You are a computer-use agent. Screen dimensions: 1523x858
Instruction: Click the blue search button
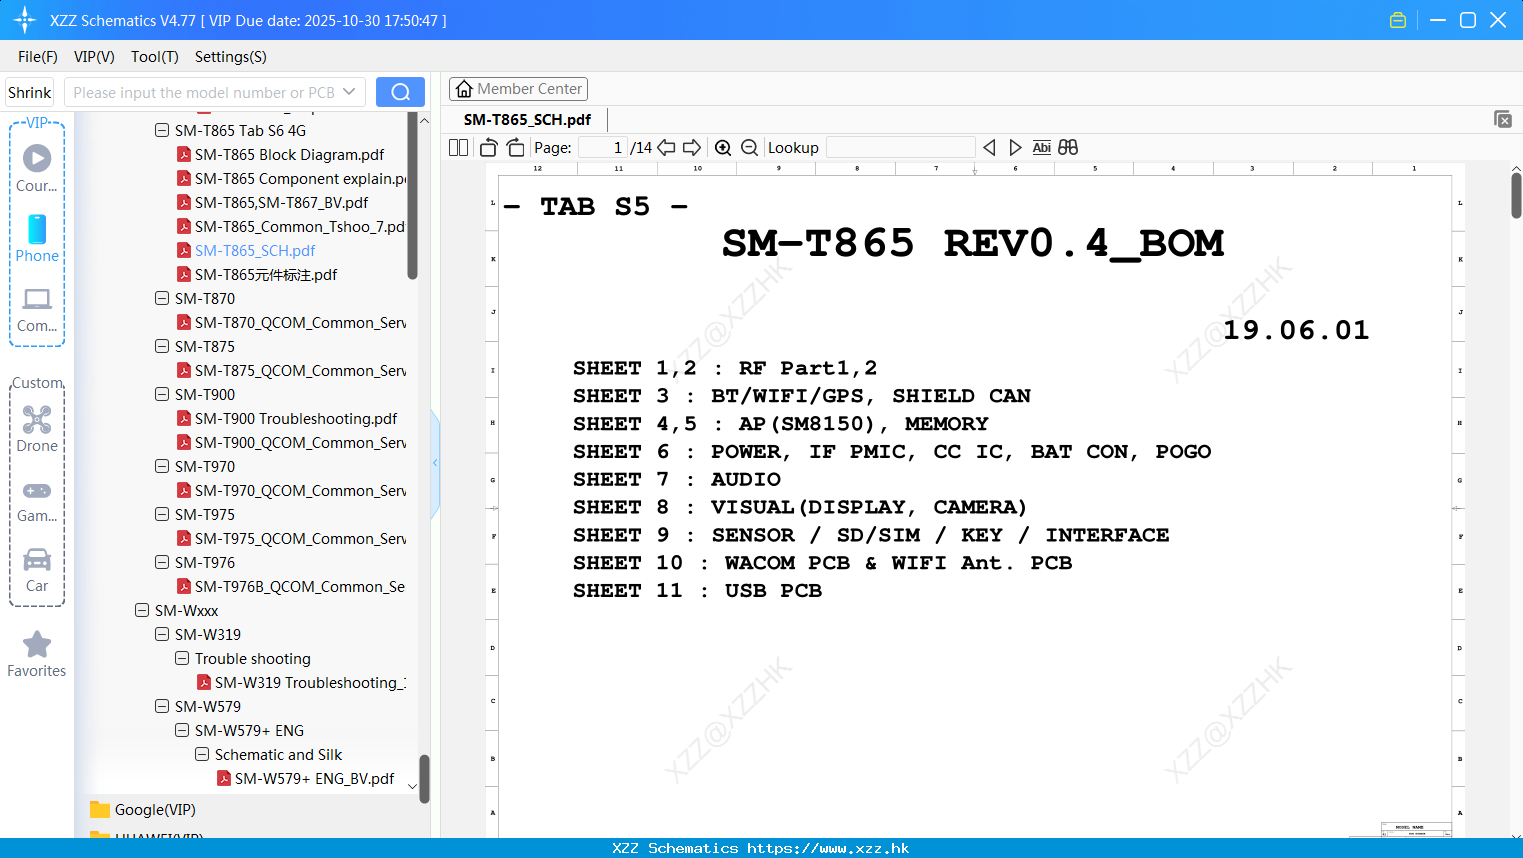[x=400, y=92]
